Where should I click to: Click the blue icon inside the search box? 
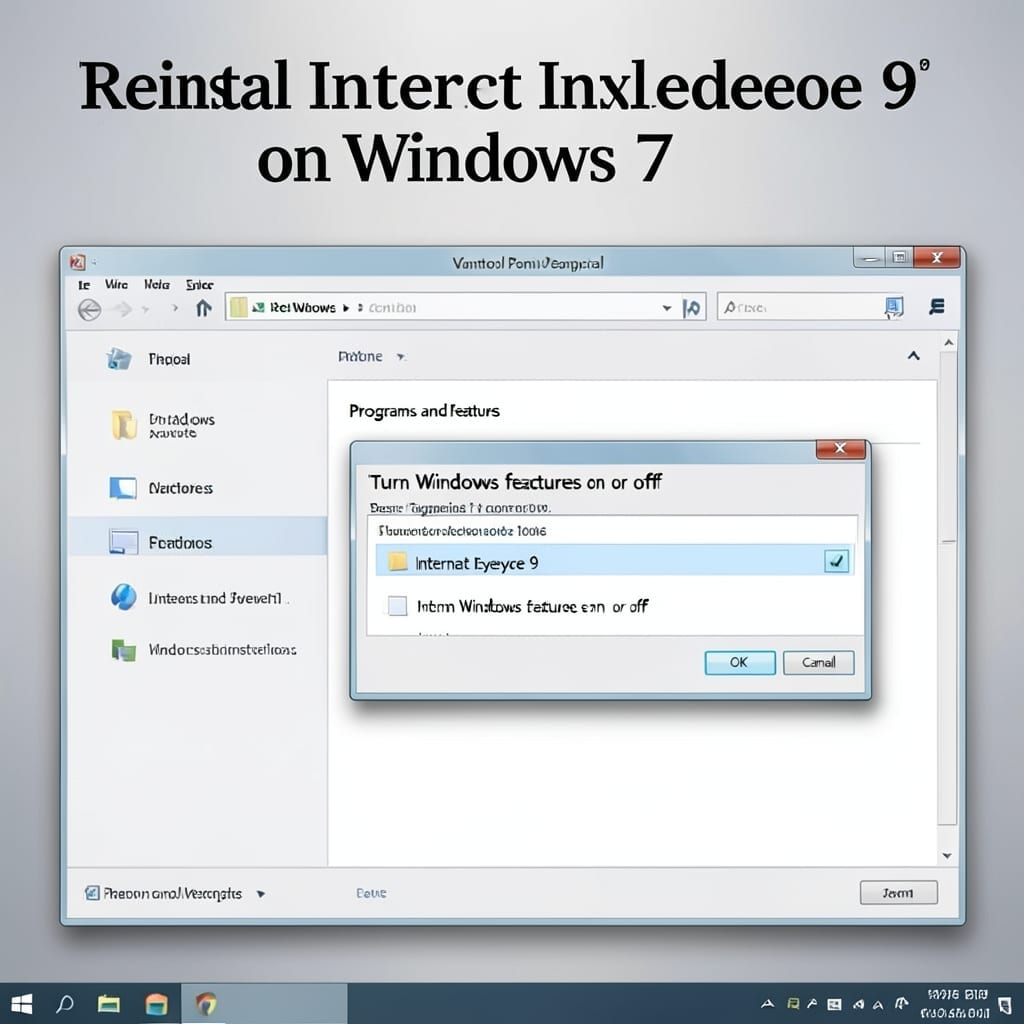pyautogui.click(x=893, y=307)
